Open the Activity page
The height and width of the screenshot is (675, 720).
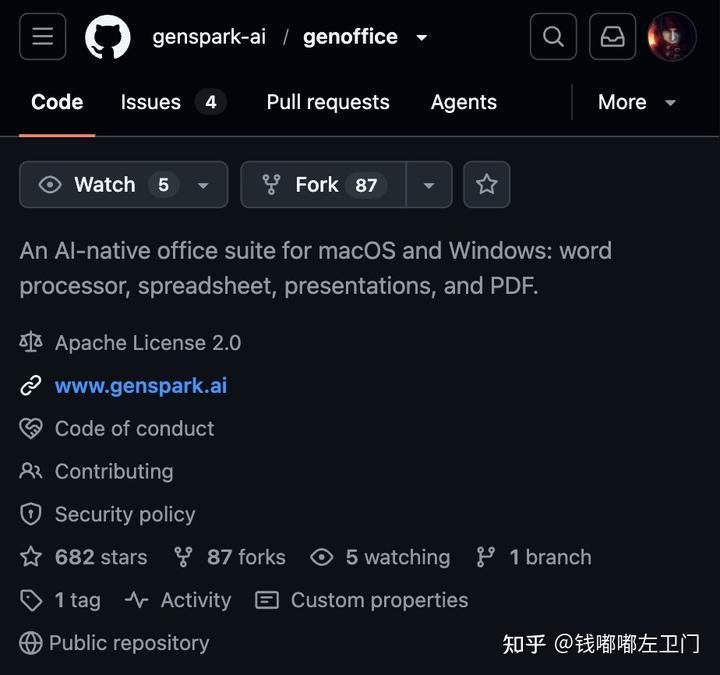(x=196, y=600)
